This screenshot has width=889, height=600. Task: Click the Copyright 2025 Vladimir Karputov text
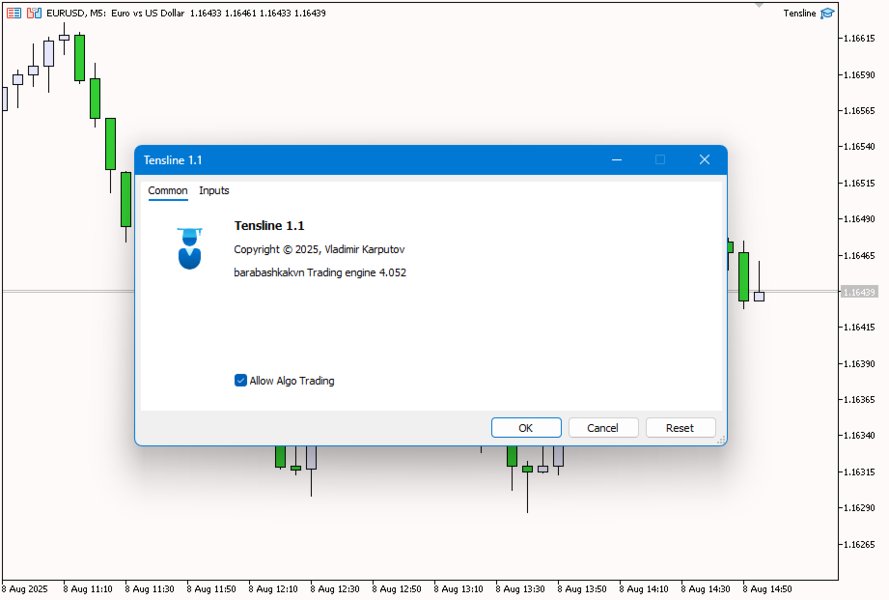319,250
